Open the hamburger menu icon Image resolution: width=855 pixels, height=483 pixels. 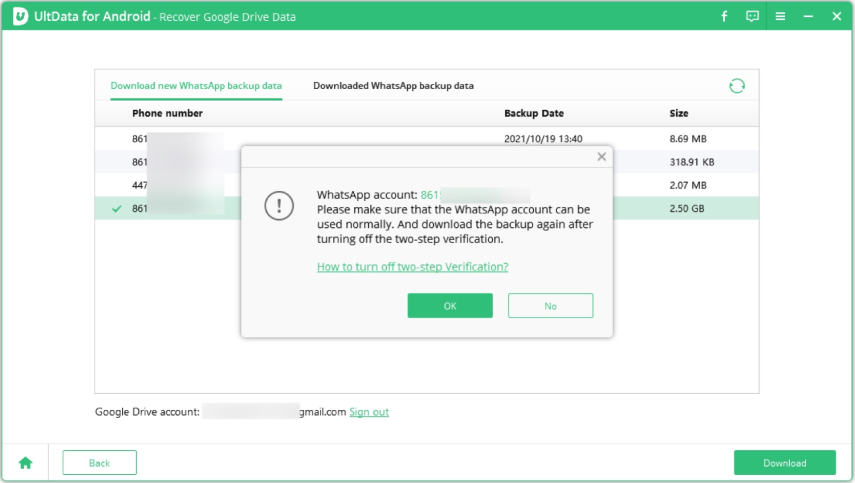780,16
